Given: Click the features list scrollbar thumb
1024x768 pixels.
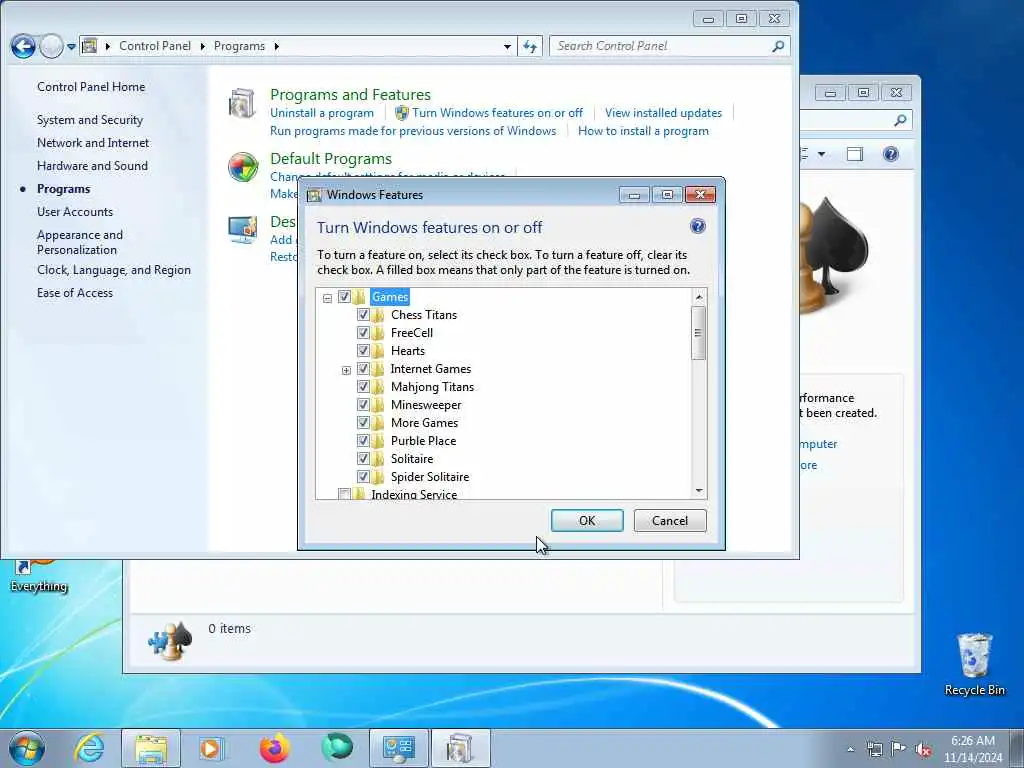Looking at the screenshot, I should [x=698, y=333].
